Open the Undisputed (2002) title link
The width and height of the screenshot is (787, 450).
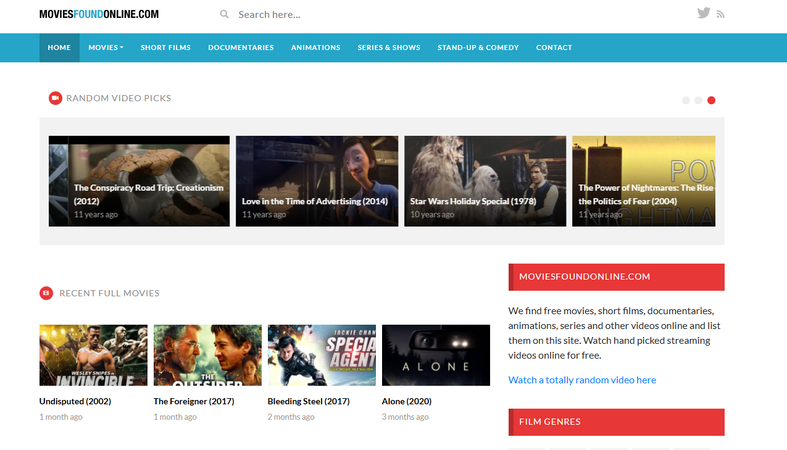[x=75, y=401]
